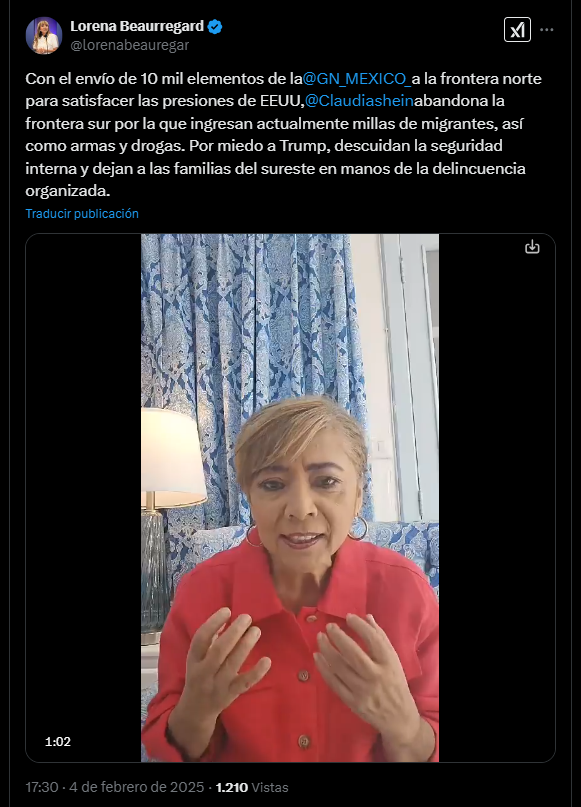The width and height of the screenshot is (581, 807).
Task: Open the @lorenabeauregar handle link
Action: (130, 45)
